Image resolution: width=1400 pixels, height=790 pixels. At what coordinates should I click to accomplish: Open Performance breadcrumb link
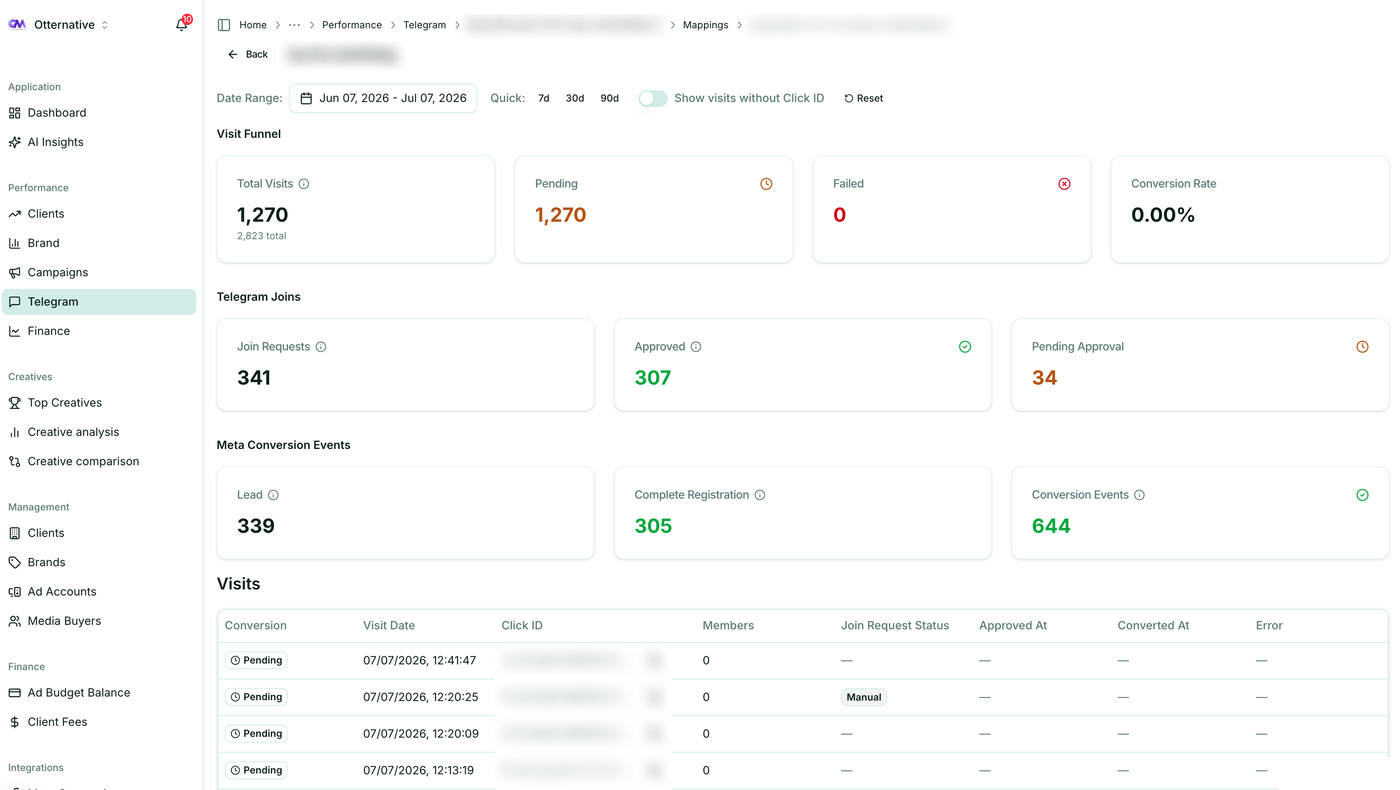click(352, 25)
